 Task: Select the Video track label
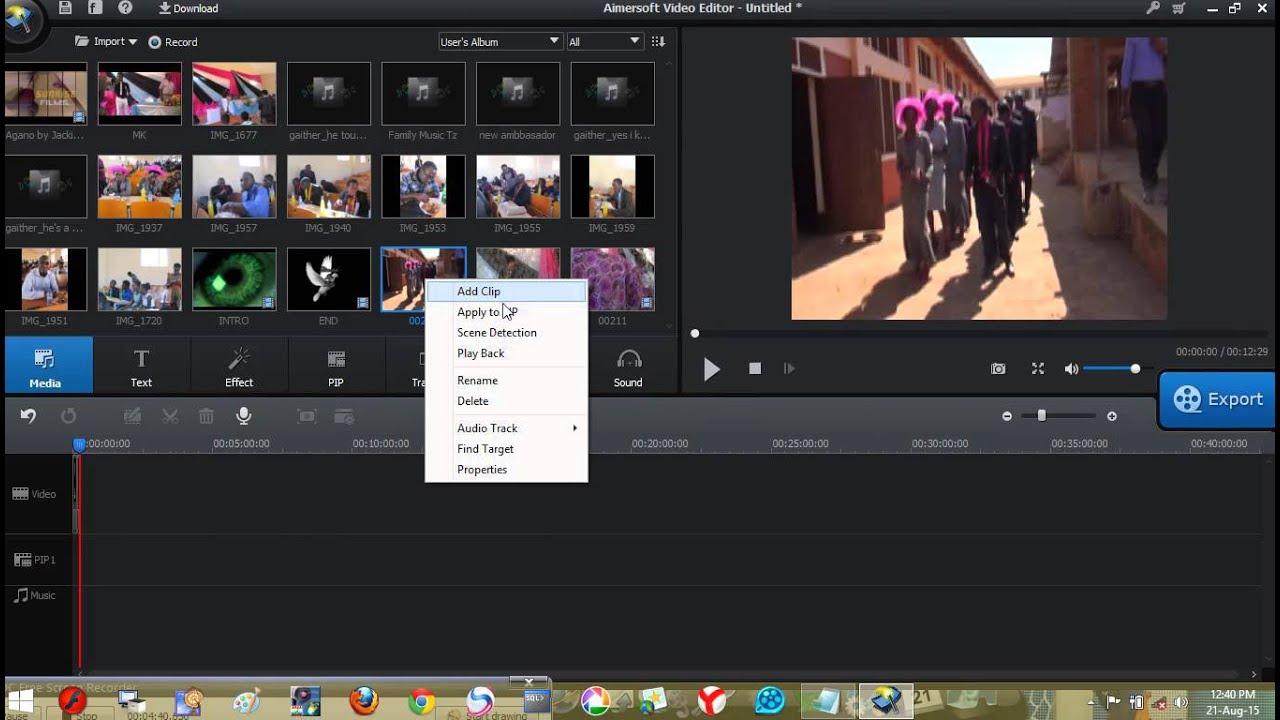[x=34, y=494]
